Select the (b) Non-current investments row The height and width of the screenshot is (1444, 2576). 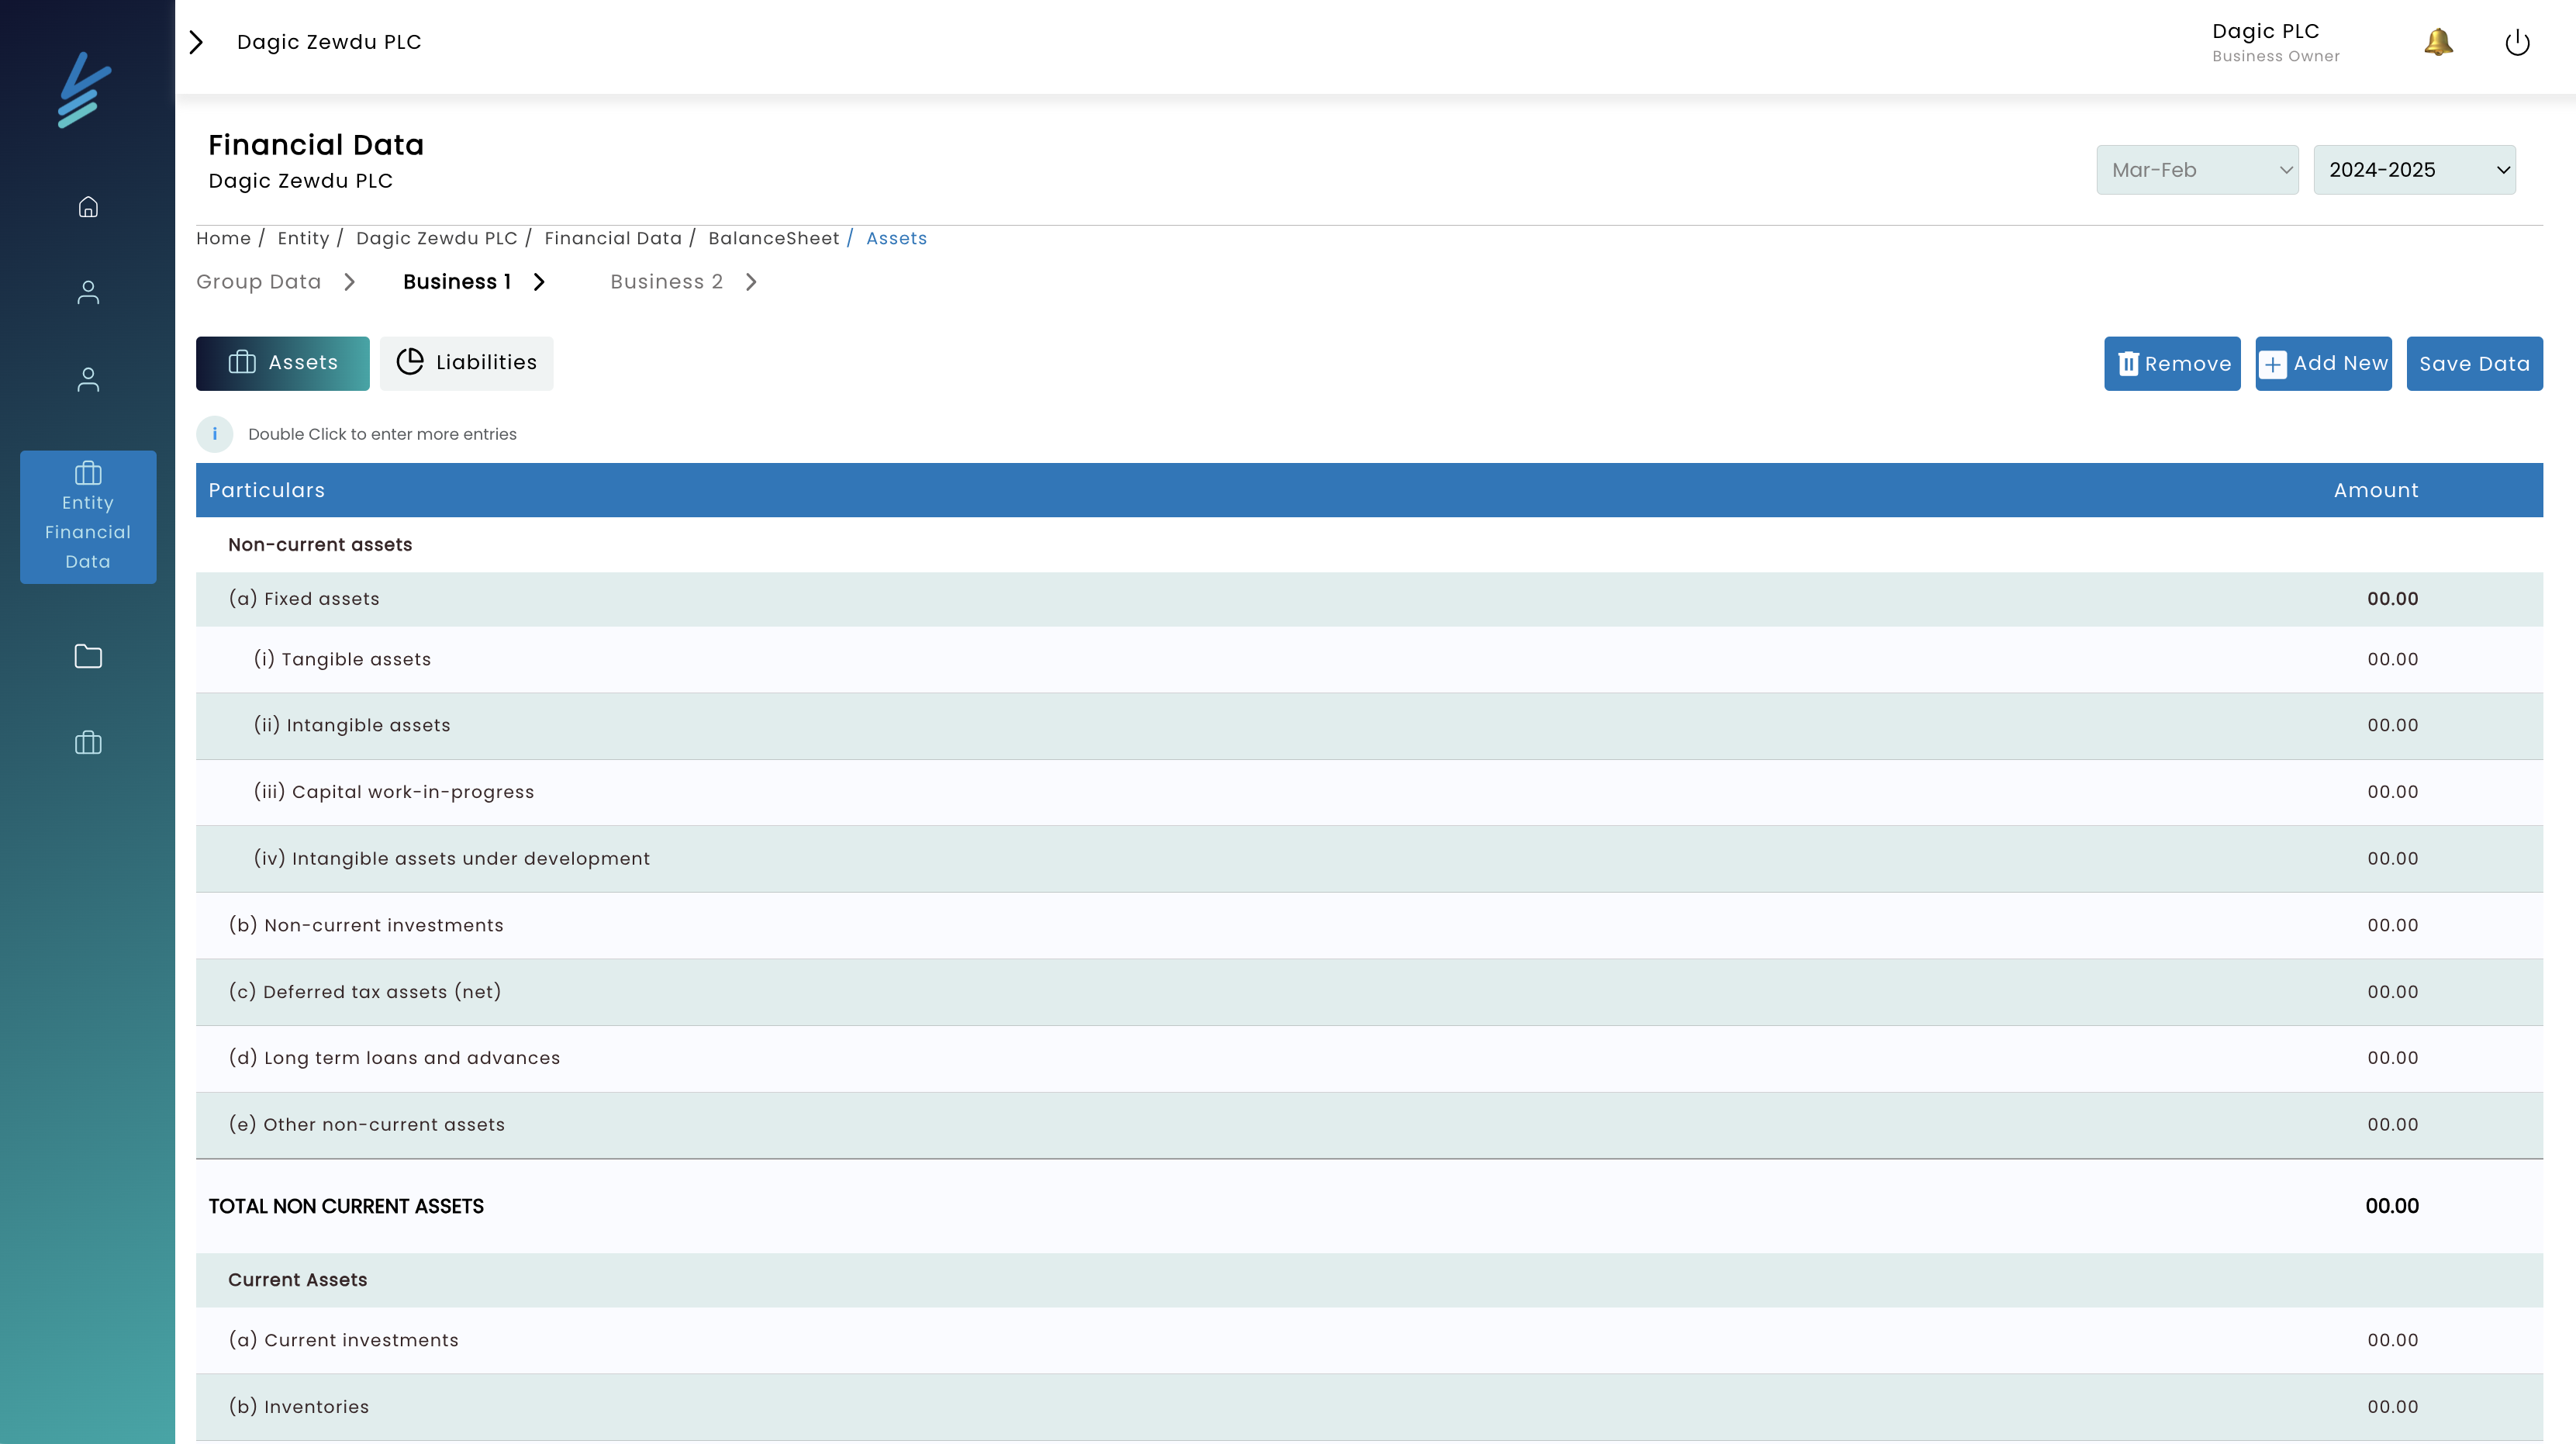(x=1369, y=926)
